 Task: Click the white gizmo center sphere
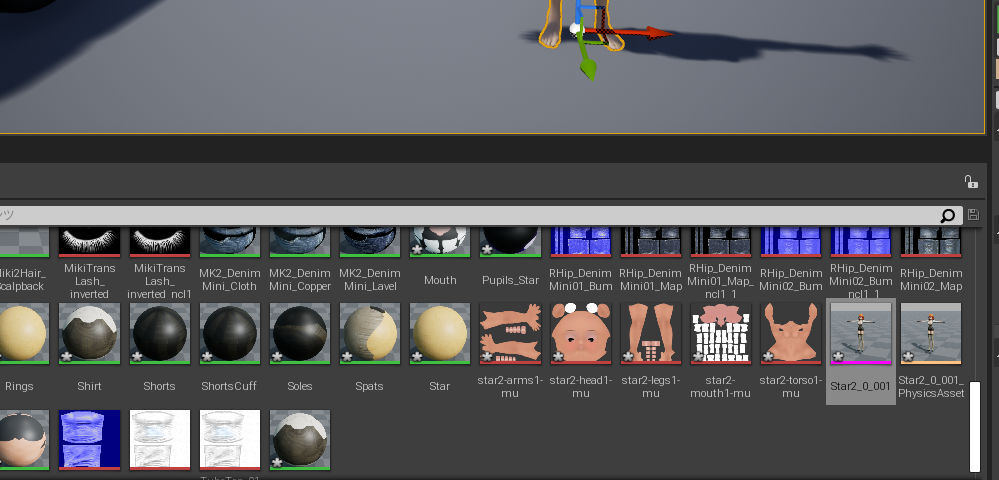point(575,28)
